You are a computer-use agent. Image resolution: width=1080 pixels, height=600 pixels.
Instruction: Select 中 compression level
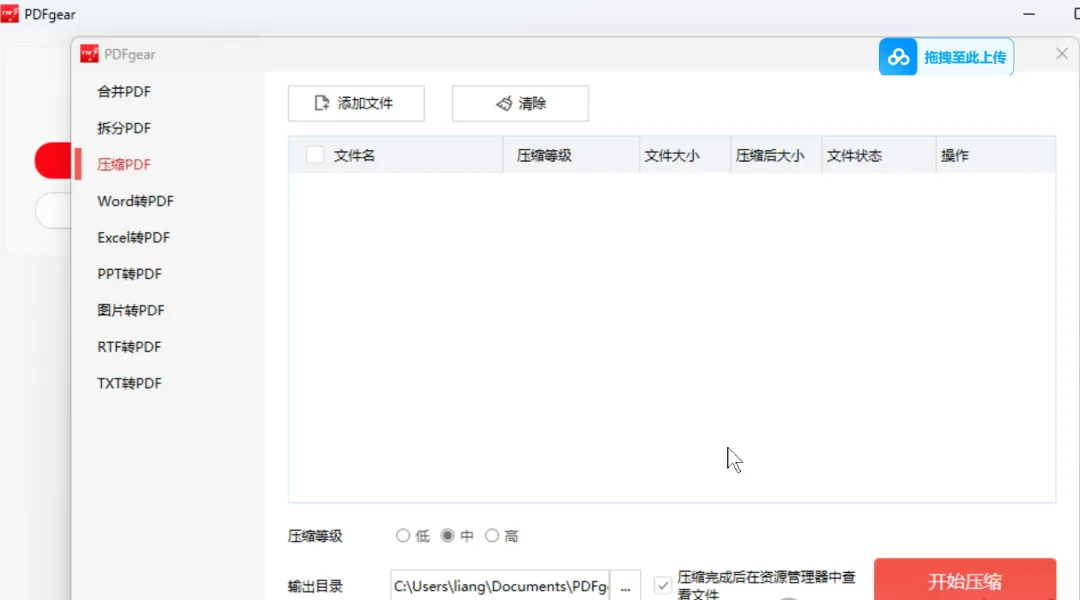[448, 535]
